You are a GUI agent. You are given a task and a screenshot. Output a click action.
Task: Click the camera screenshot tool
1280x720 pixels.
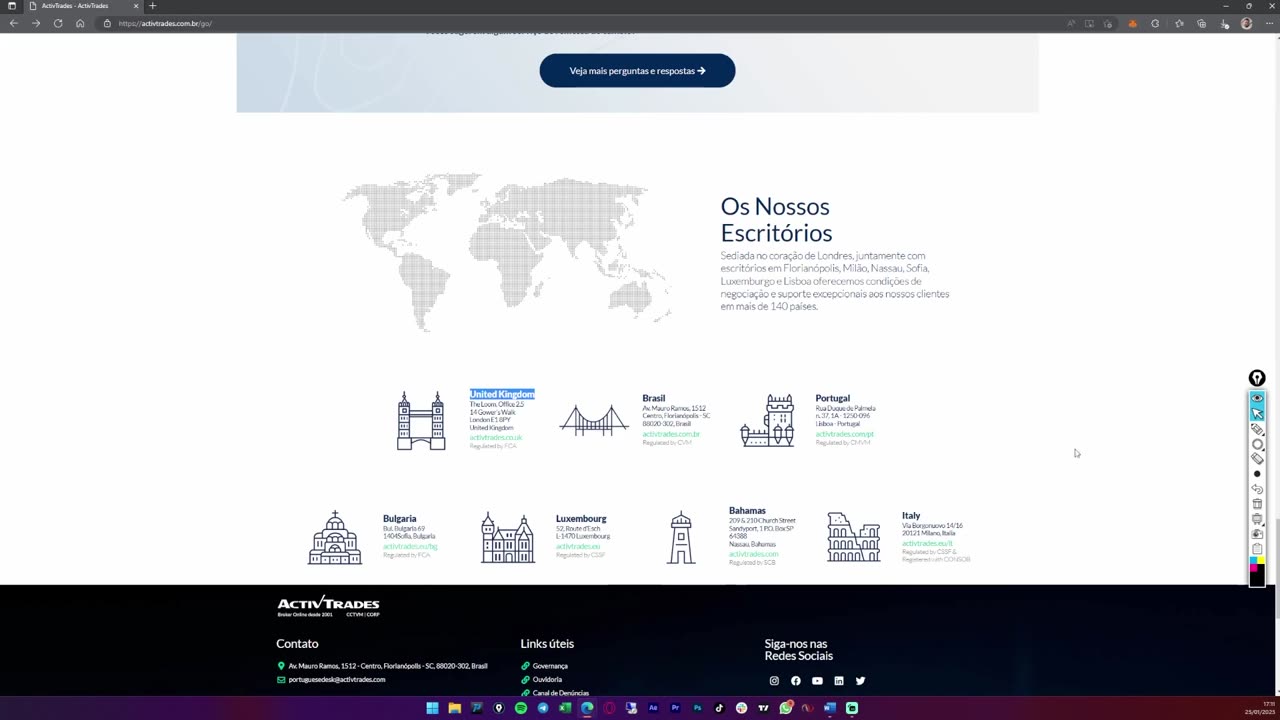pos(1257,534)
